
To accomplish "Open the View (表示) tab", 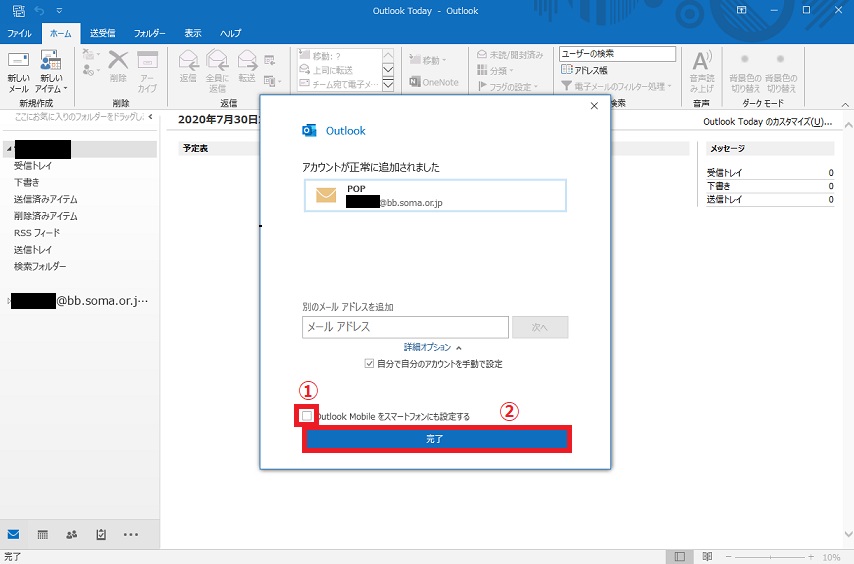I will click(192, 33).
